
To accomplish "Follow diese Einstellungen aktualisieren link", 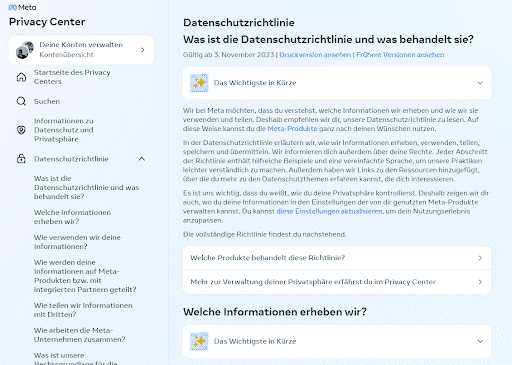I will tap(329, 211).
